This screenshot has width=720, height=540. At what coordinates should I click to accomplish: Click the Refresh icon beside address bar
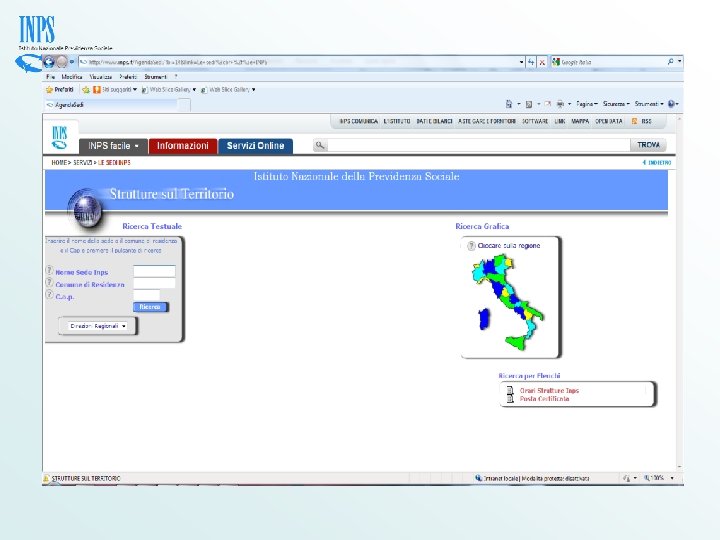tap(531, 62)
